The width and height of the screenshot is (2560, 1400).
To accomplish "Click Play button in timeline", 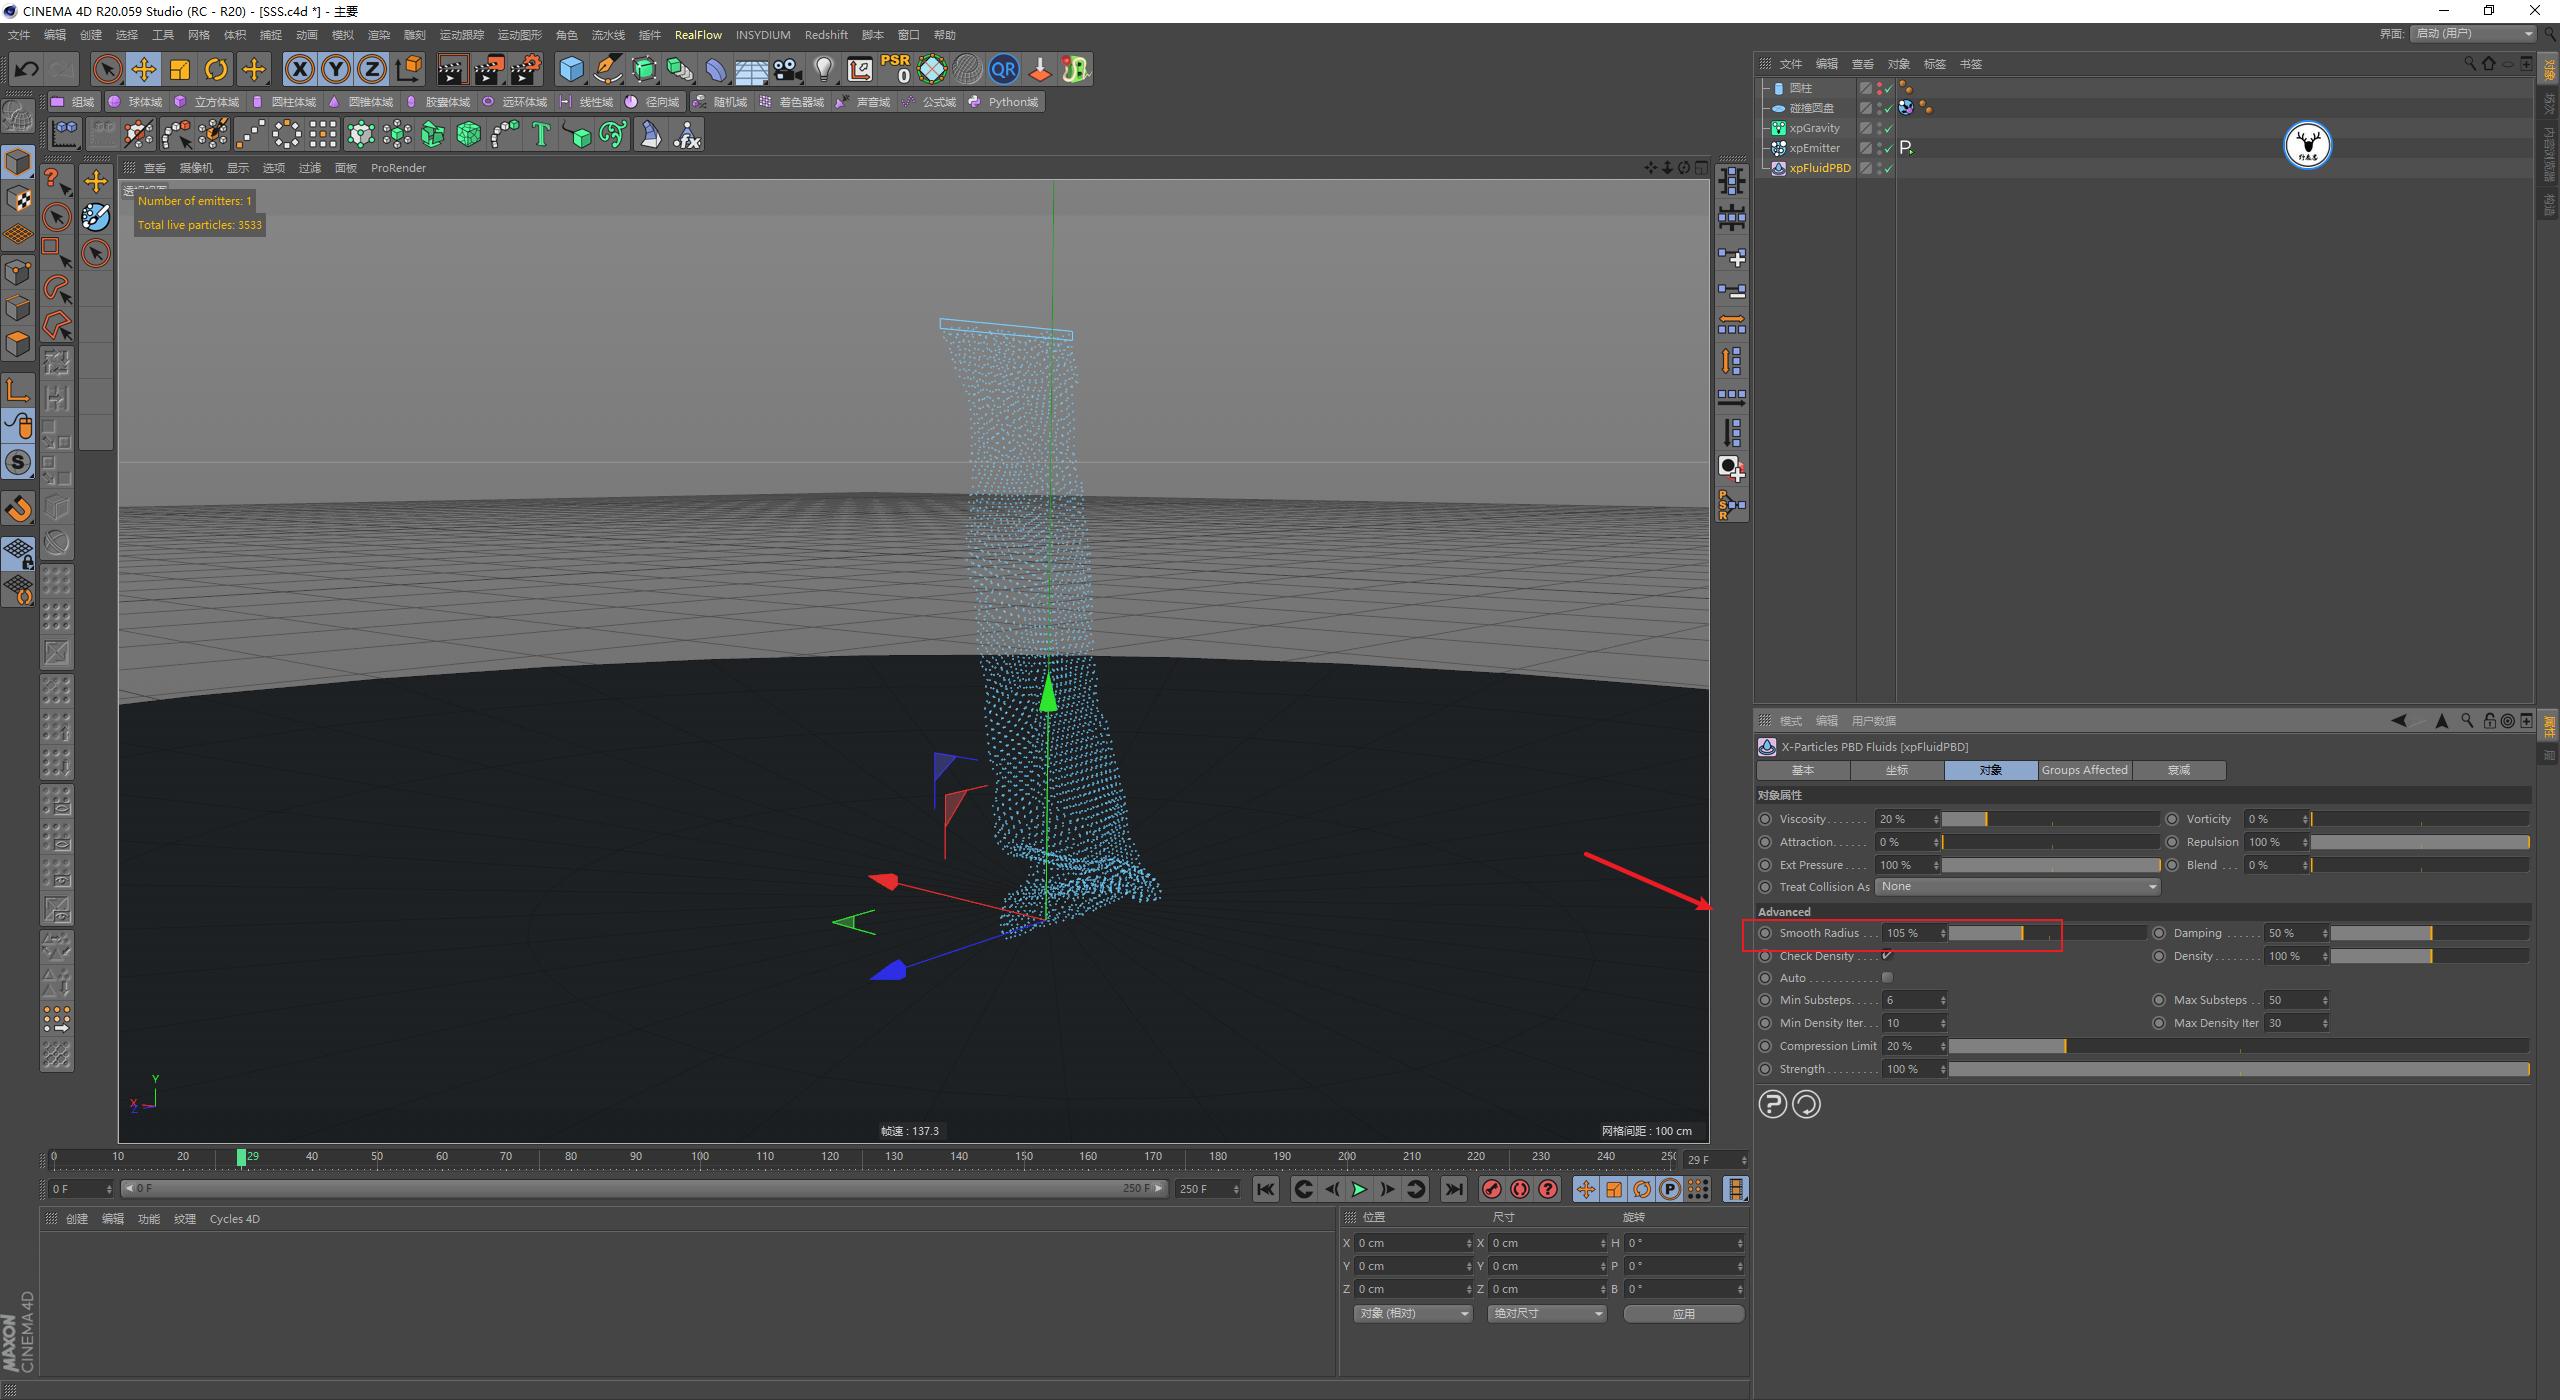I will (1362, 1188).
